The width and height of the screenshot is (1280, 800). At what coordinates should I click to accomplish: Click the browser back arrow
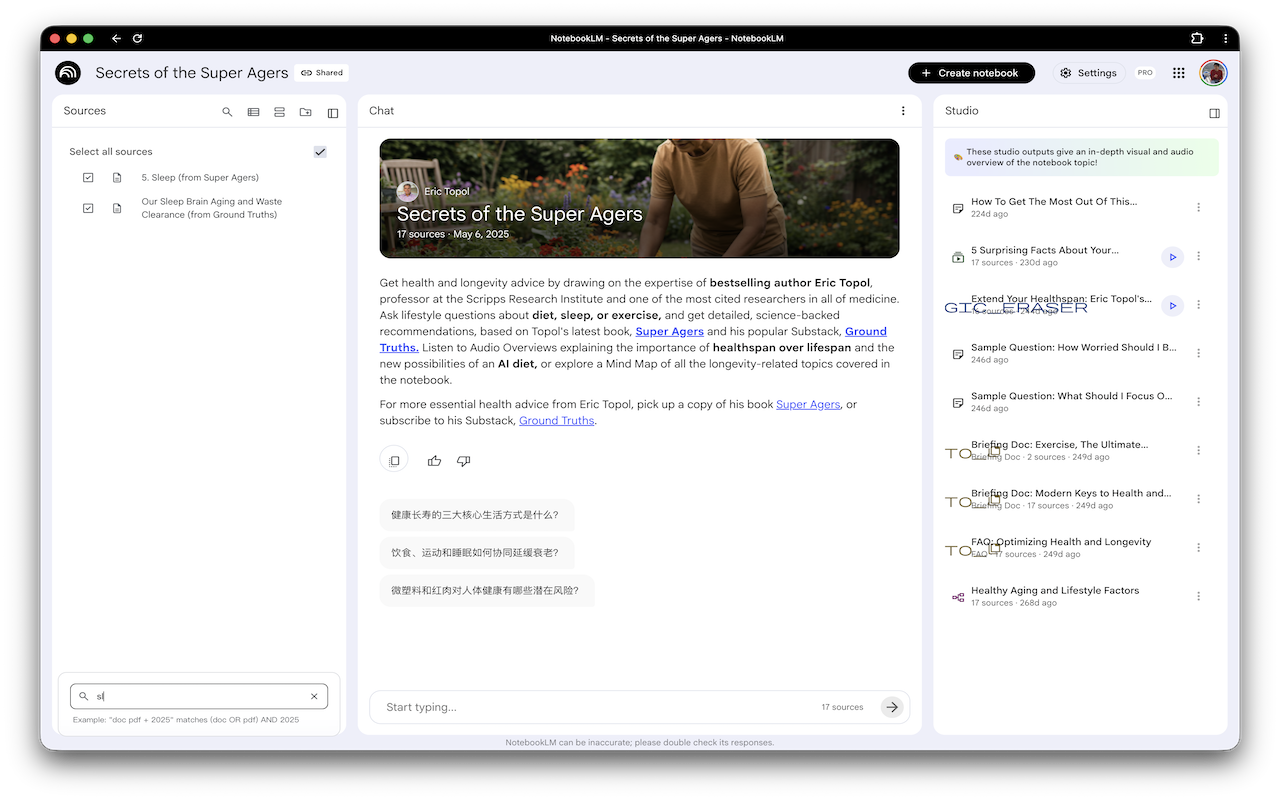pos(116,38)
